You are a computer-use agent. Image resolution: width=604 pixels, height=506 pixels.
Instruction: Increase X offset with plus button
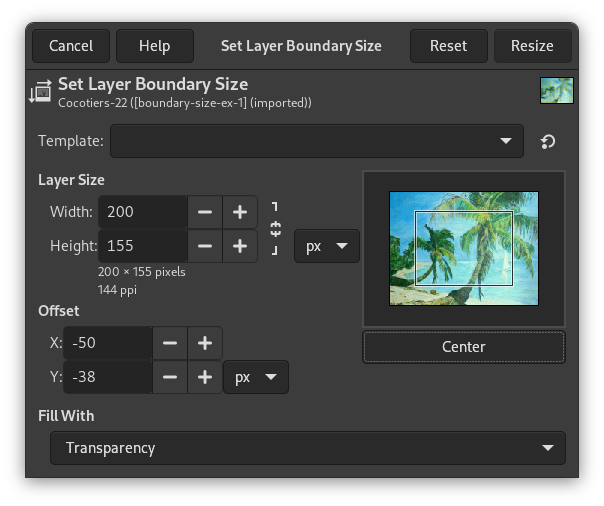tap(205, 343)
